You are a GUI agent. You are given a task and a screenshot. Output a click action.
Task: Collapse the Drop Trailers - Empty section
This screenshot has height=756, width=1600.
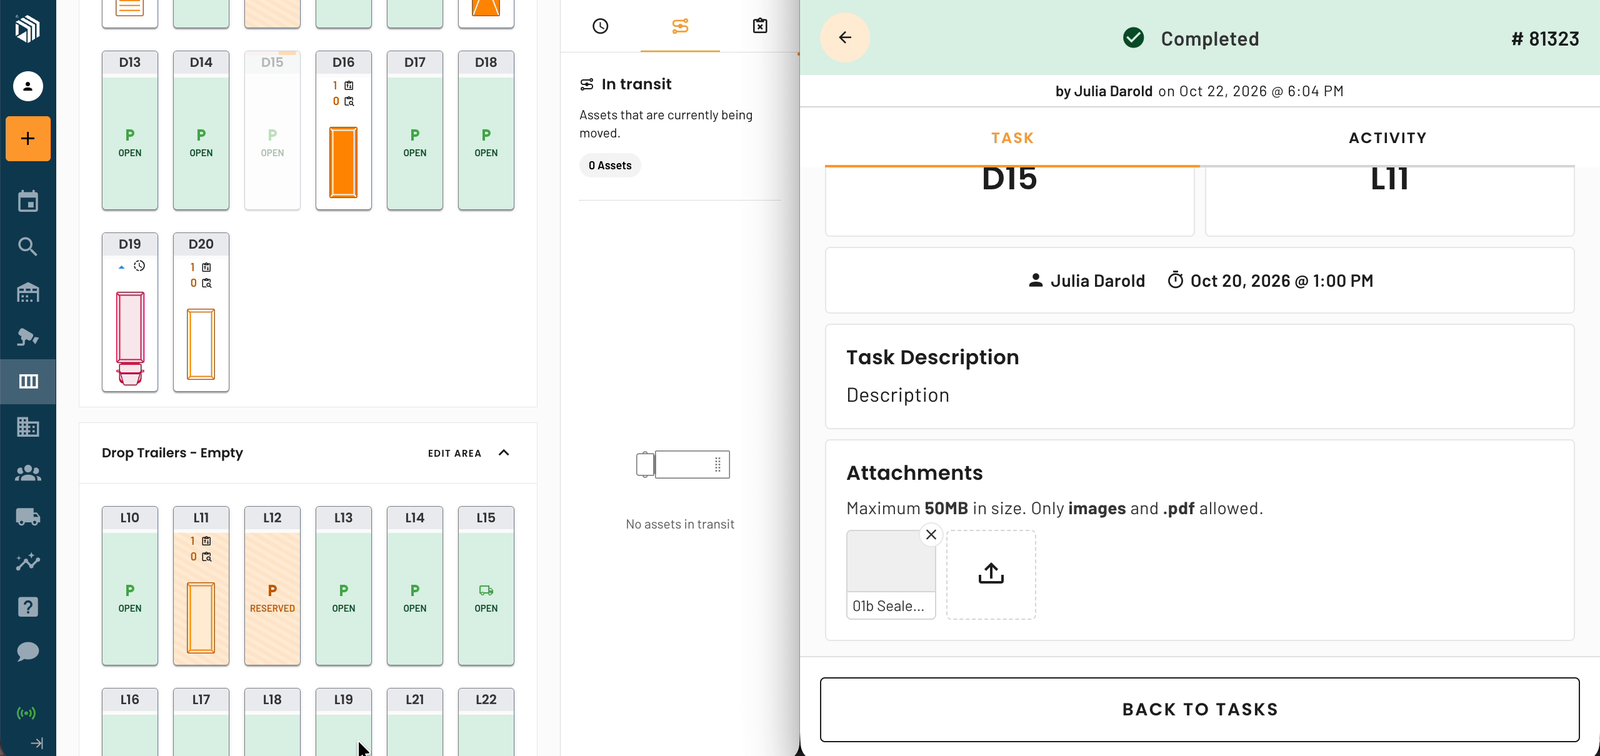504,453
